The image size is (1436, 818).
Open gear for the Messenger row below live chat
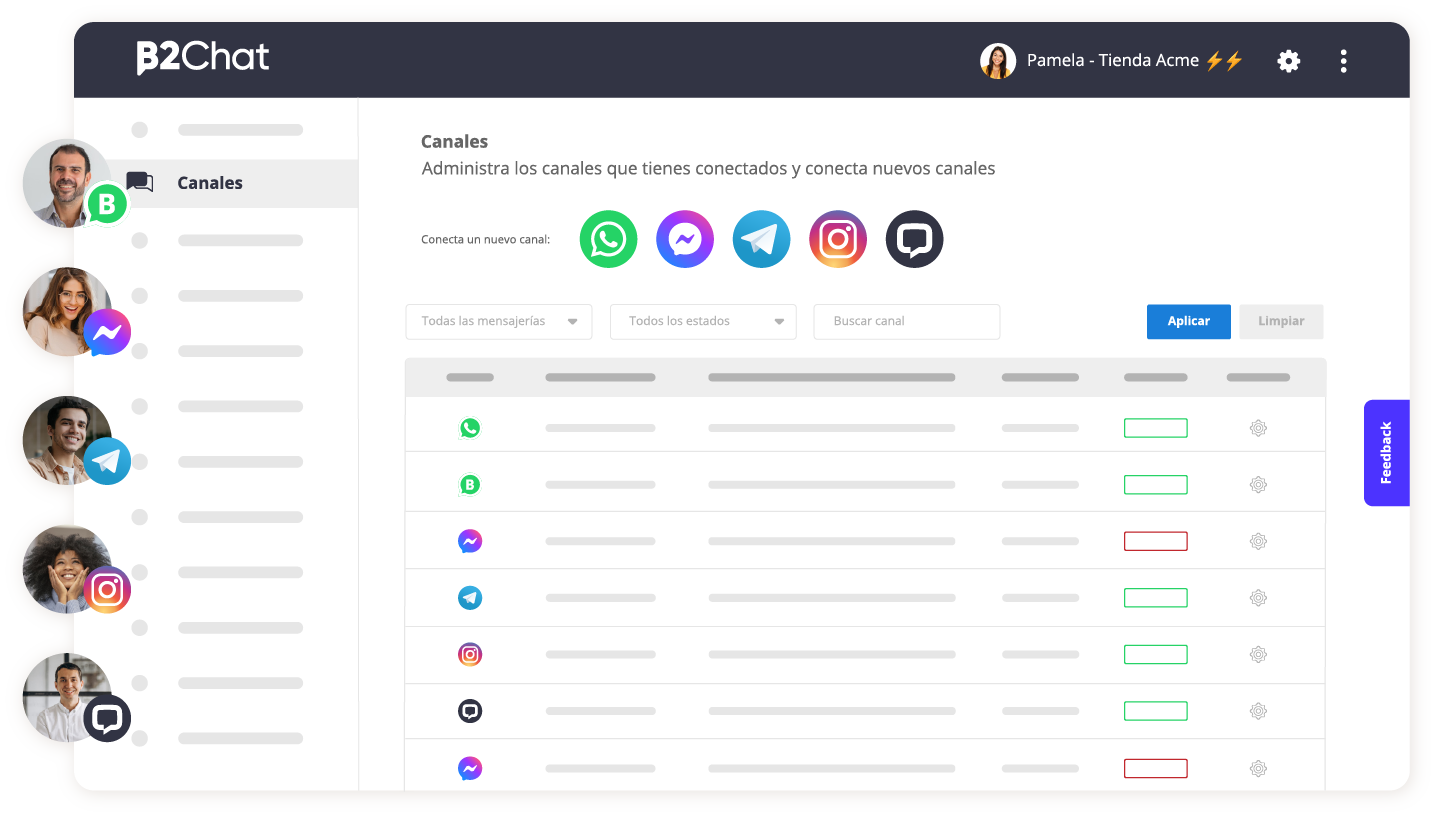[1258, 768]
